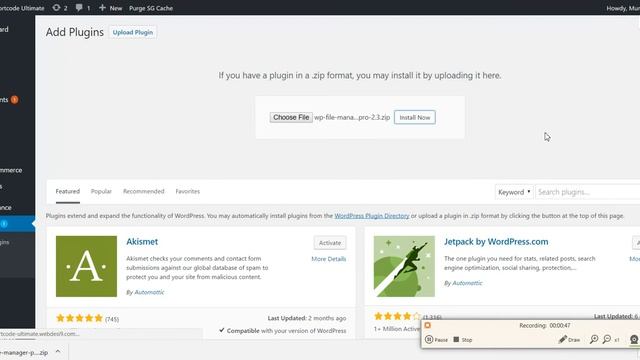Image resolution: width=640 pixels, height=360 pixels.
Task: Purge the SG Cache
Action: point(151,8)
